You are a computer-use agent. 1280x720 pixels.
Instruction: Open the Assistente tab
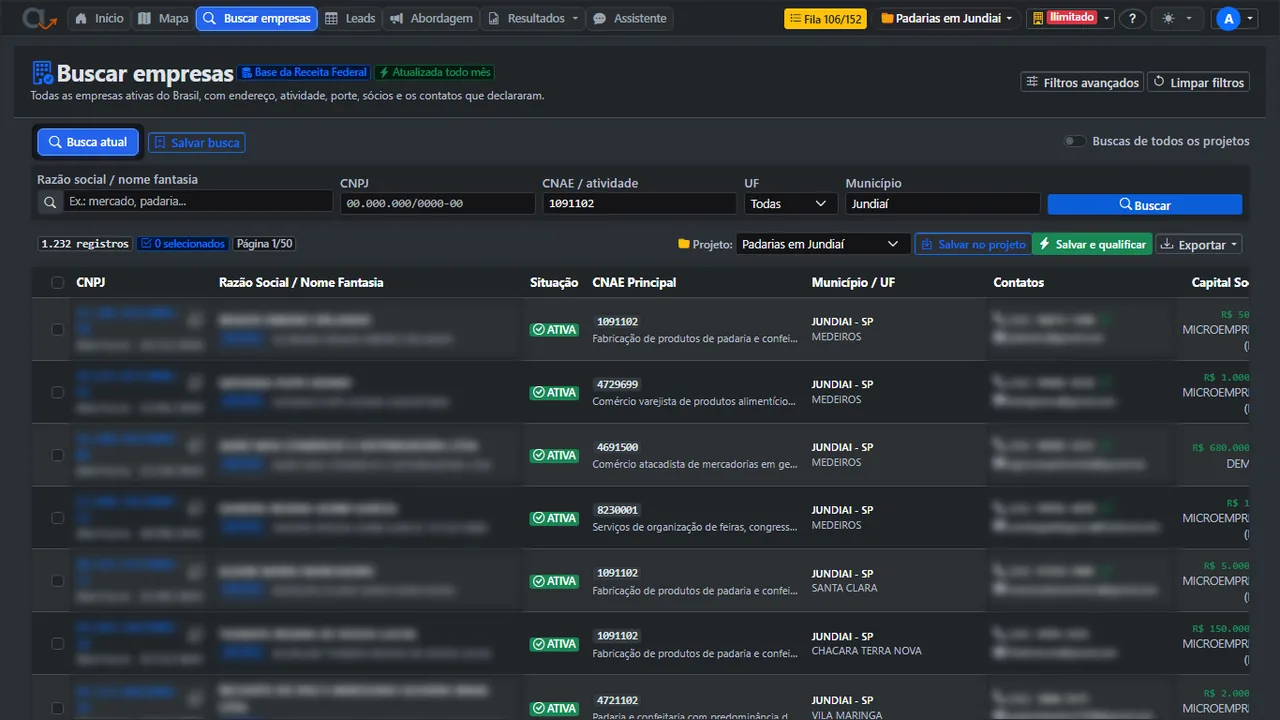coord(630,18)
